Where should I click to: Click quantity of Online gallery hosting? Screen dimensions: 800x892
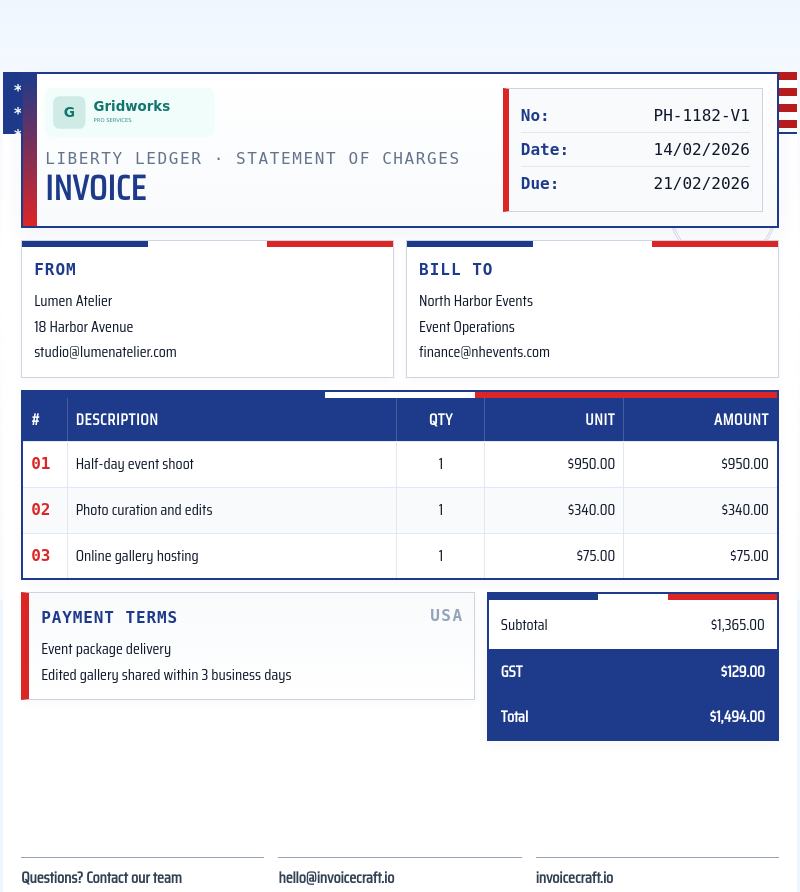click(x=440, y=556)
